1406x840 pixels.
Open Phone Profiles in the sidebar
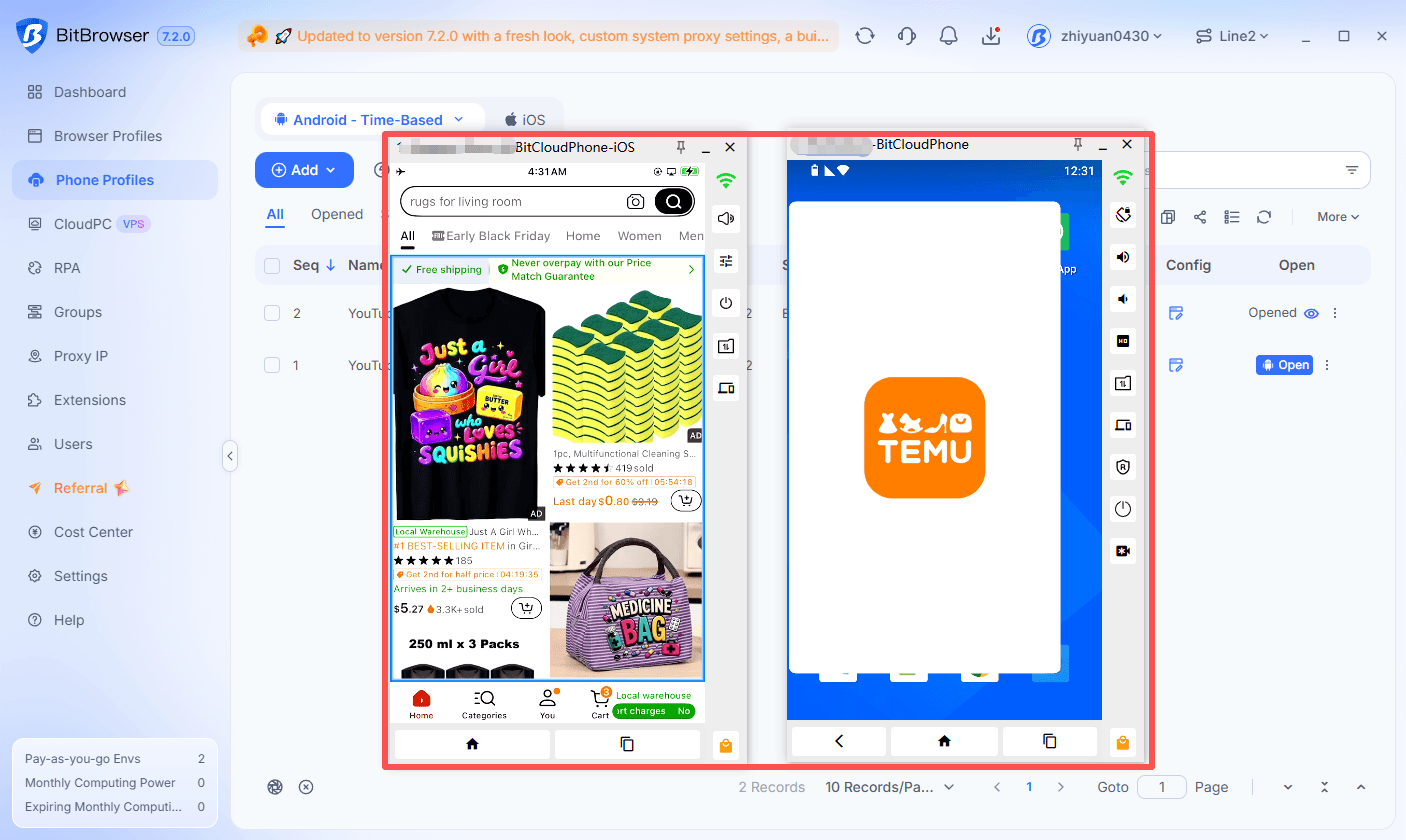click(x=115, y=180)
